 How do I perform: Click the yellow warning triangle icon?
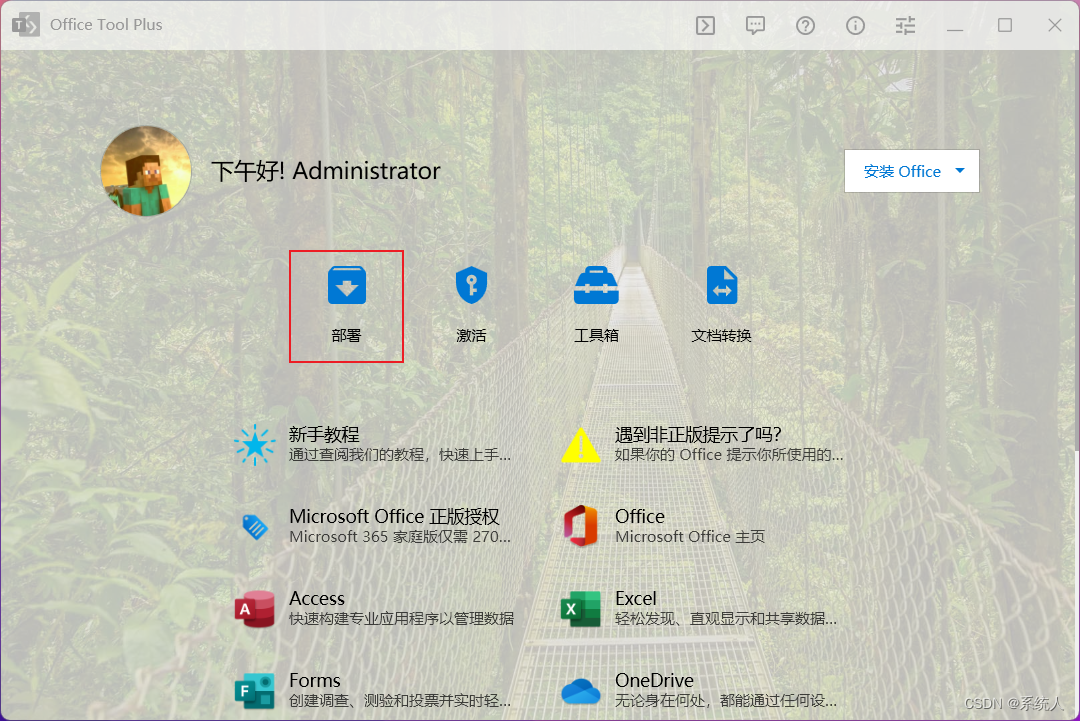pyautogui.click(x=581, y=445)
